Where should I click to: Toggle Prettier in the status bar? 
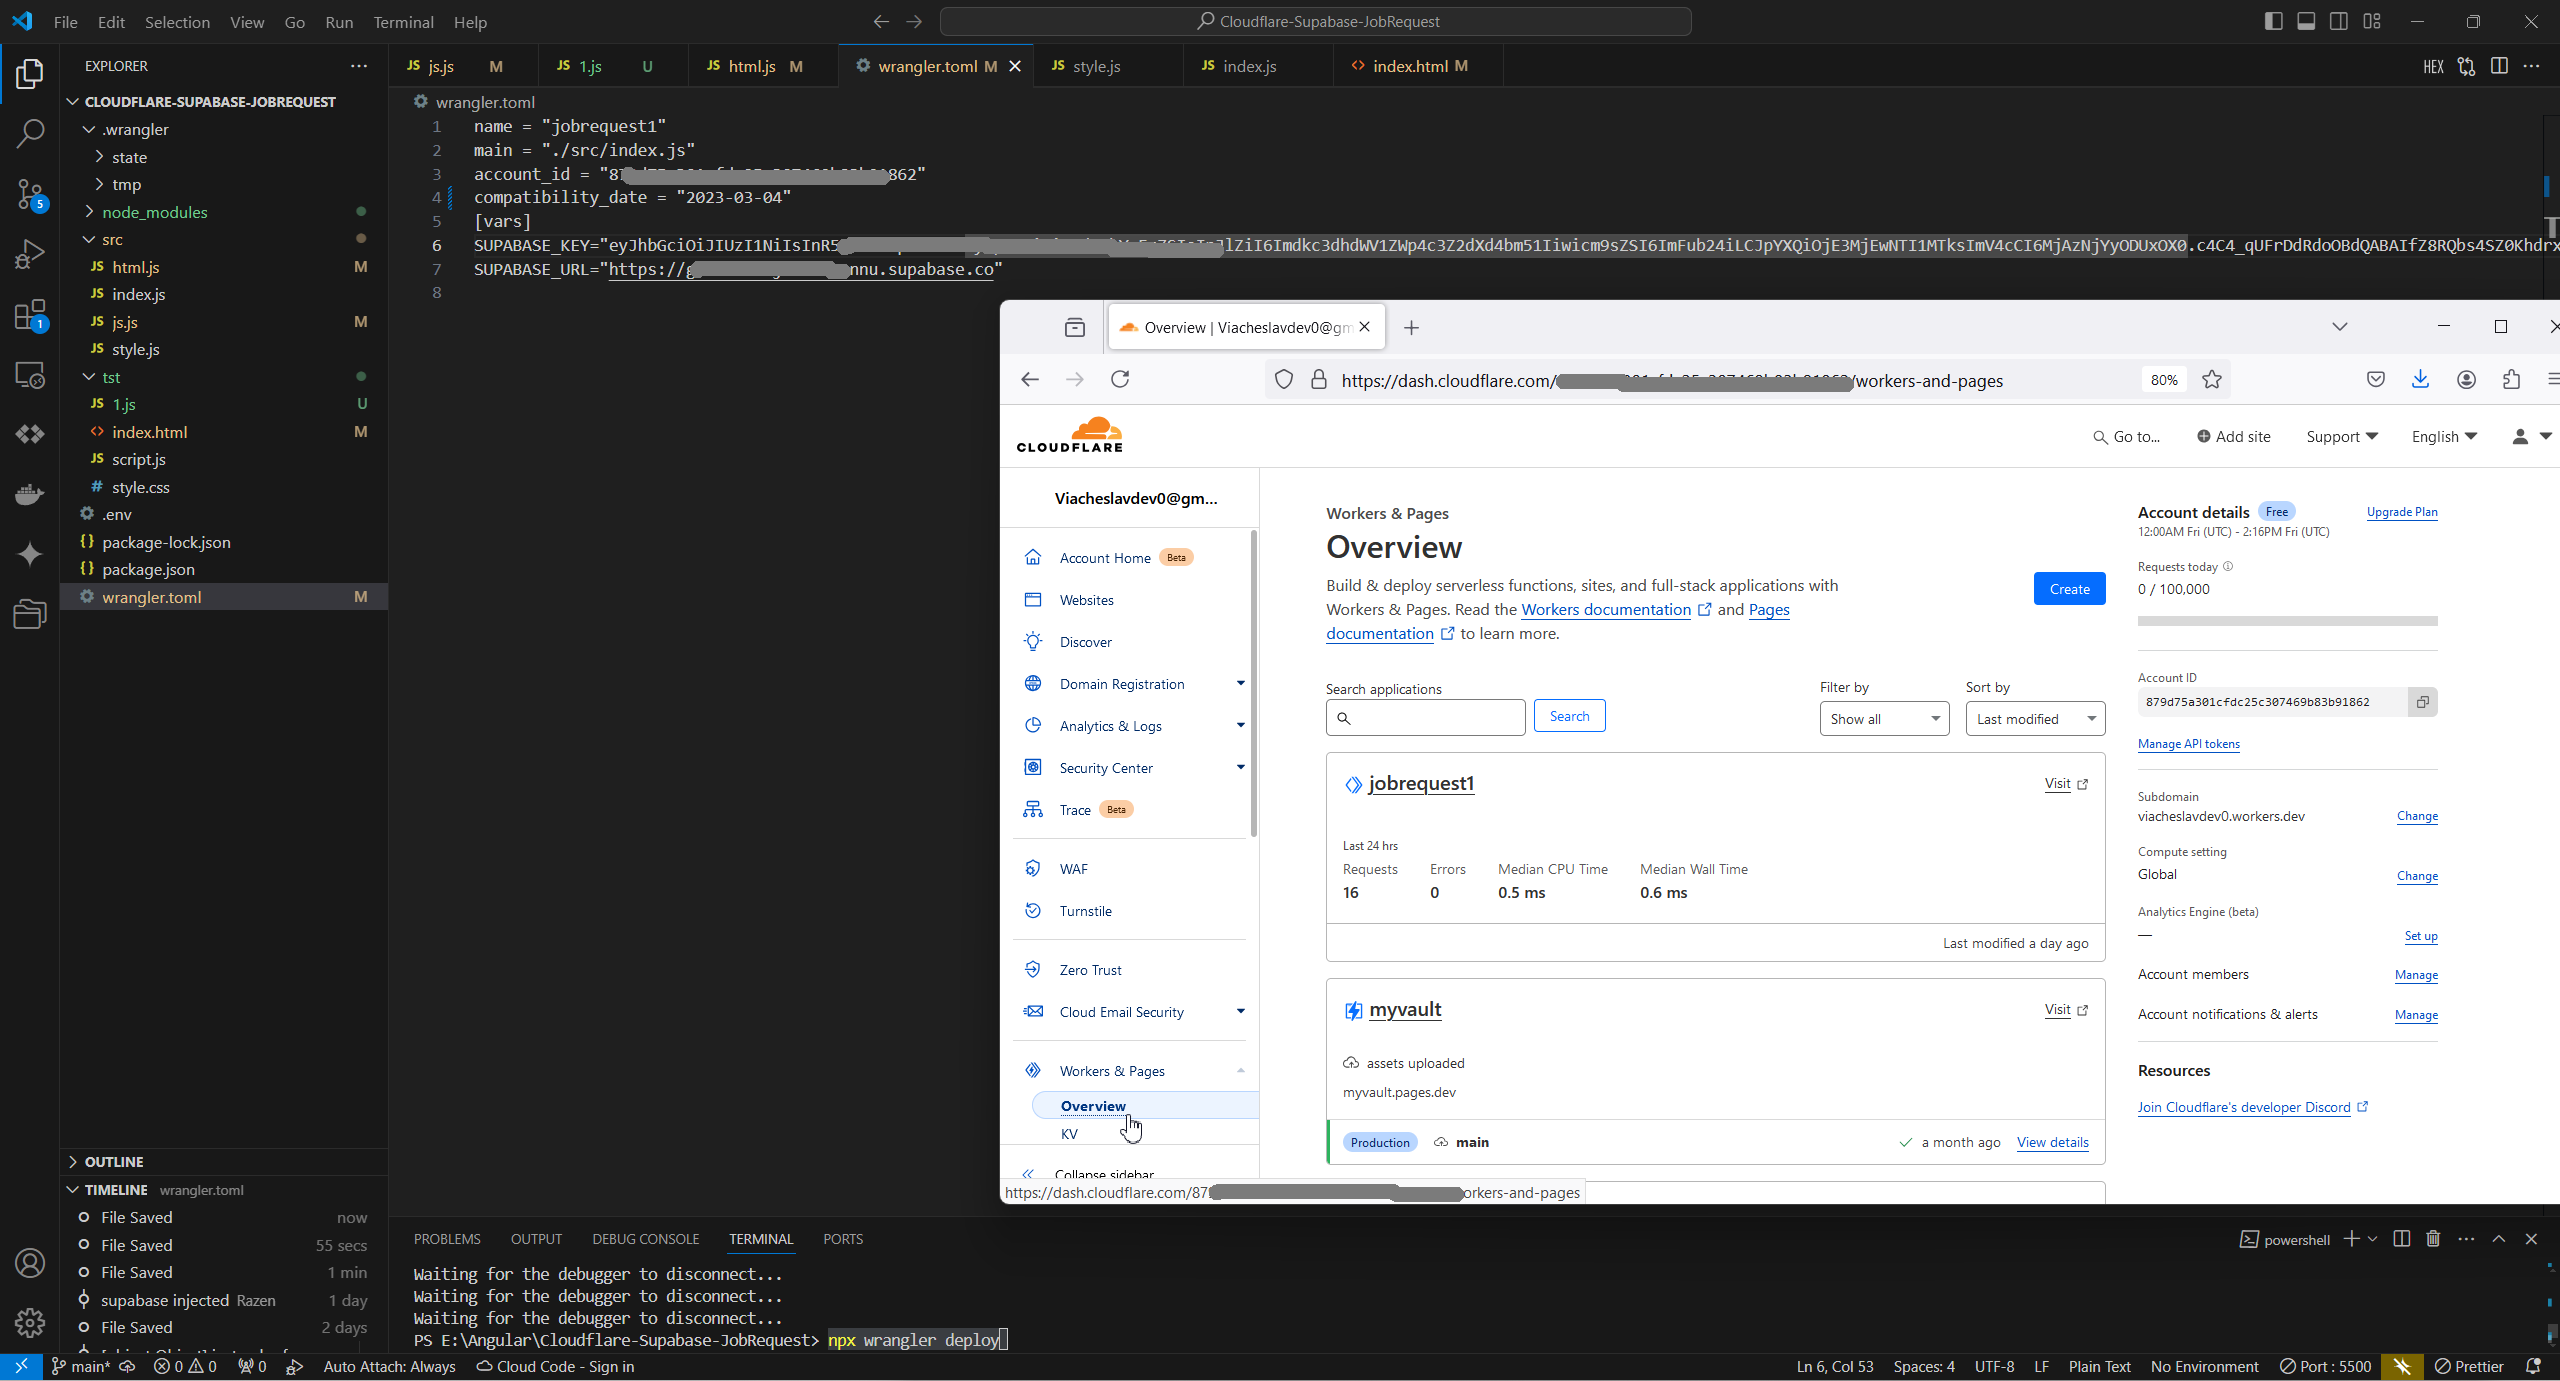(x=2468, y=1366)
